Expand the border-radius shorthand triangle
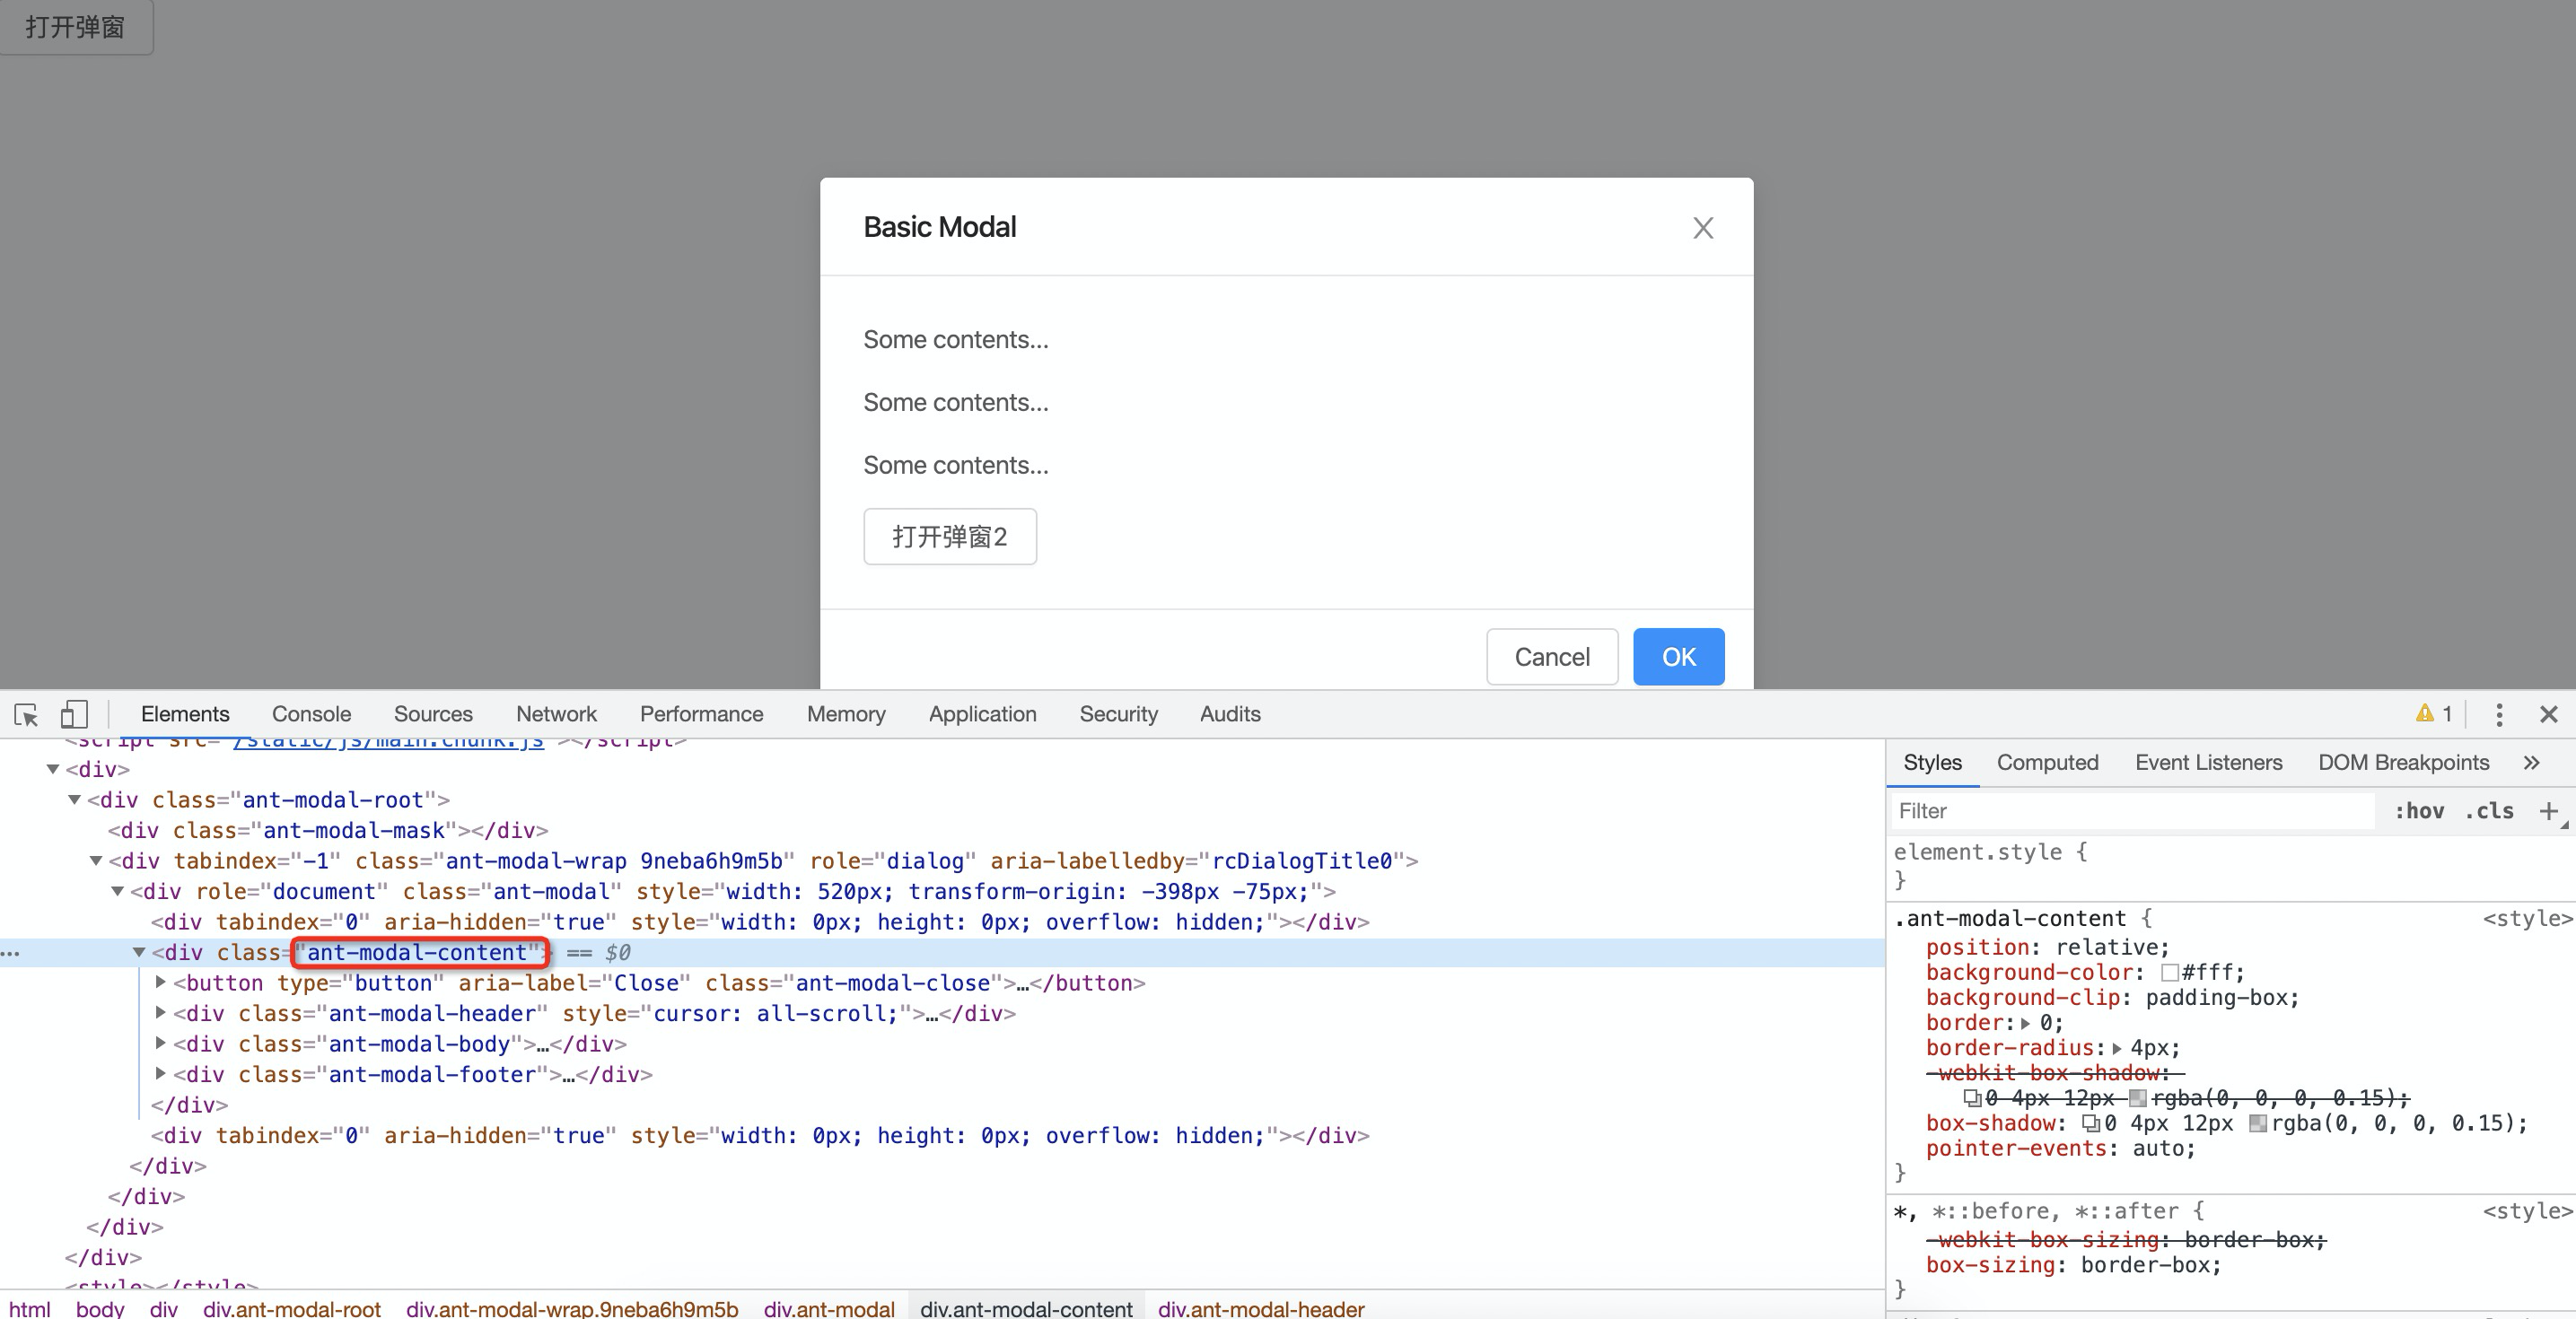 click(2116, 1049)
